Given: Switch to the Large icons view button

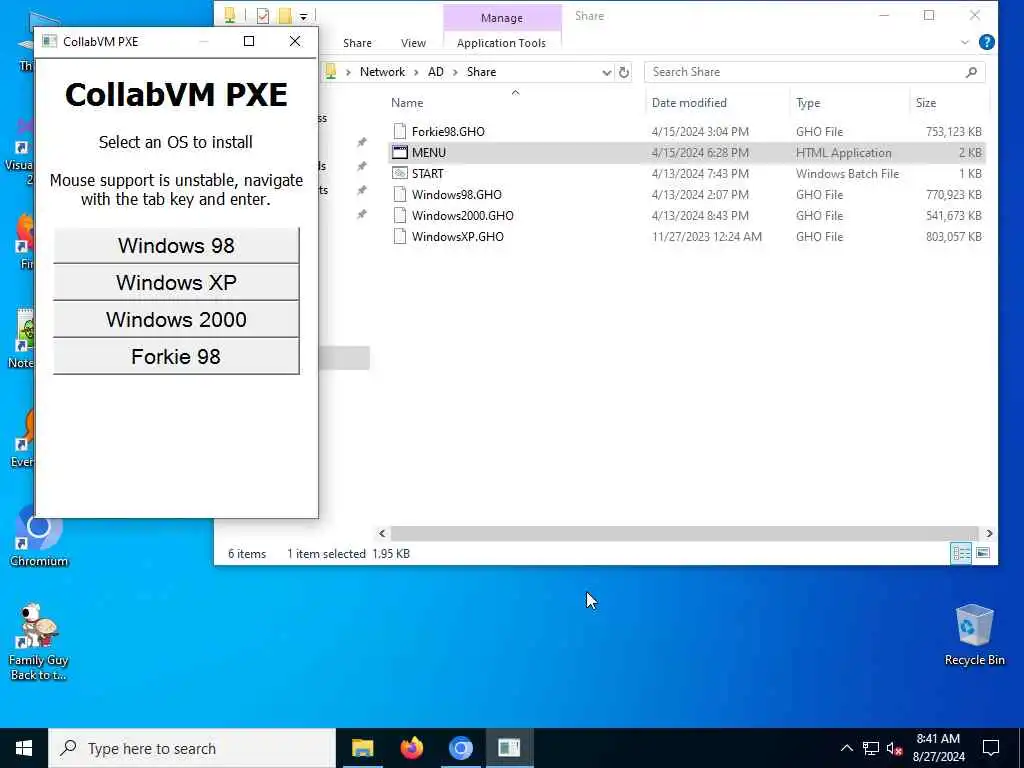Looking at the screenshot, I should click(x=983, y=554).
